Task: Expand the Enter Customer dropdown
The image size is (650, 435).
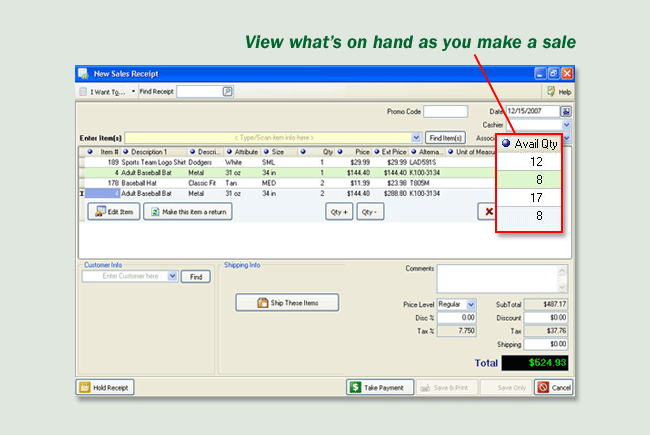Action: point(172,276)
